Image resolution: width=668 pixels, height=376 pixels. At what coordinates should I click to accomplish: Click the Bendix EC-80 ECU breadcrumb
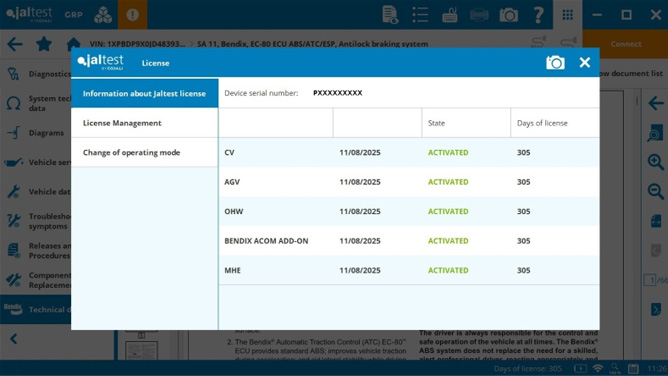[312, 44]
